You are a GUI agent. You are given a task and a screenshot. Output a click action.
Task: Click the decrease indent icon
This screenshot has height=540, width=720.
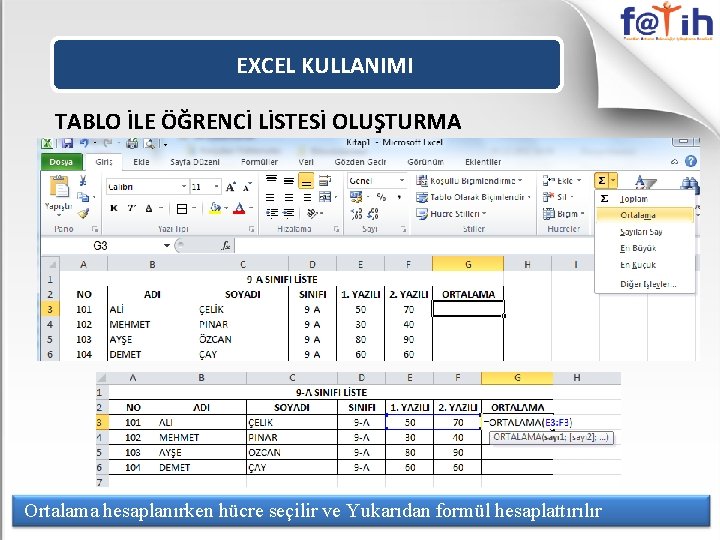pos(272,214)
